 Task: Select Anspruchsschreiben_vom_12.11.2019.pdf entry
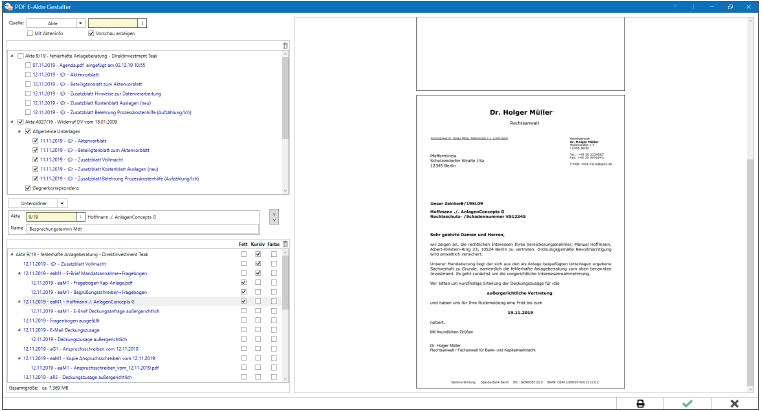tap(95, 368)
